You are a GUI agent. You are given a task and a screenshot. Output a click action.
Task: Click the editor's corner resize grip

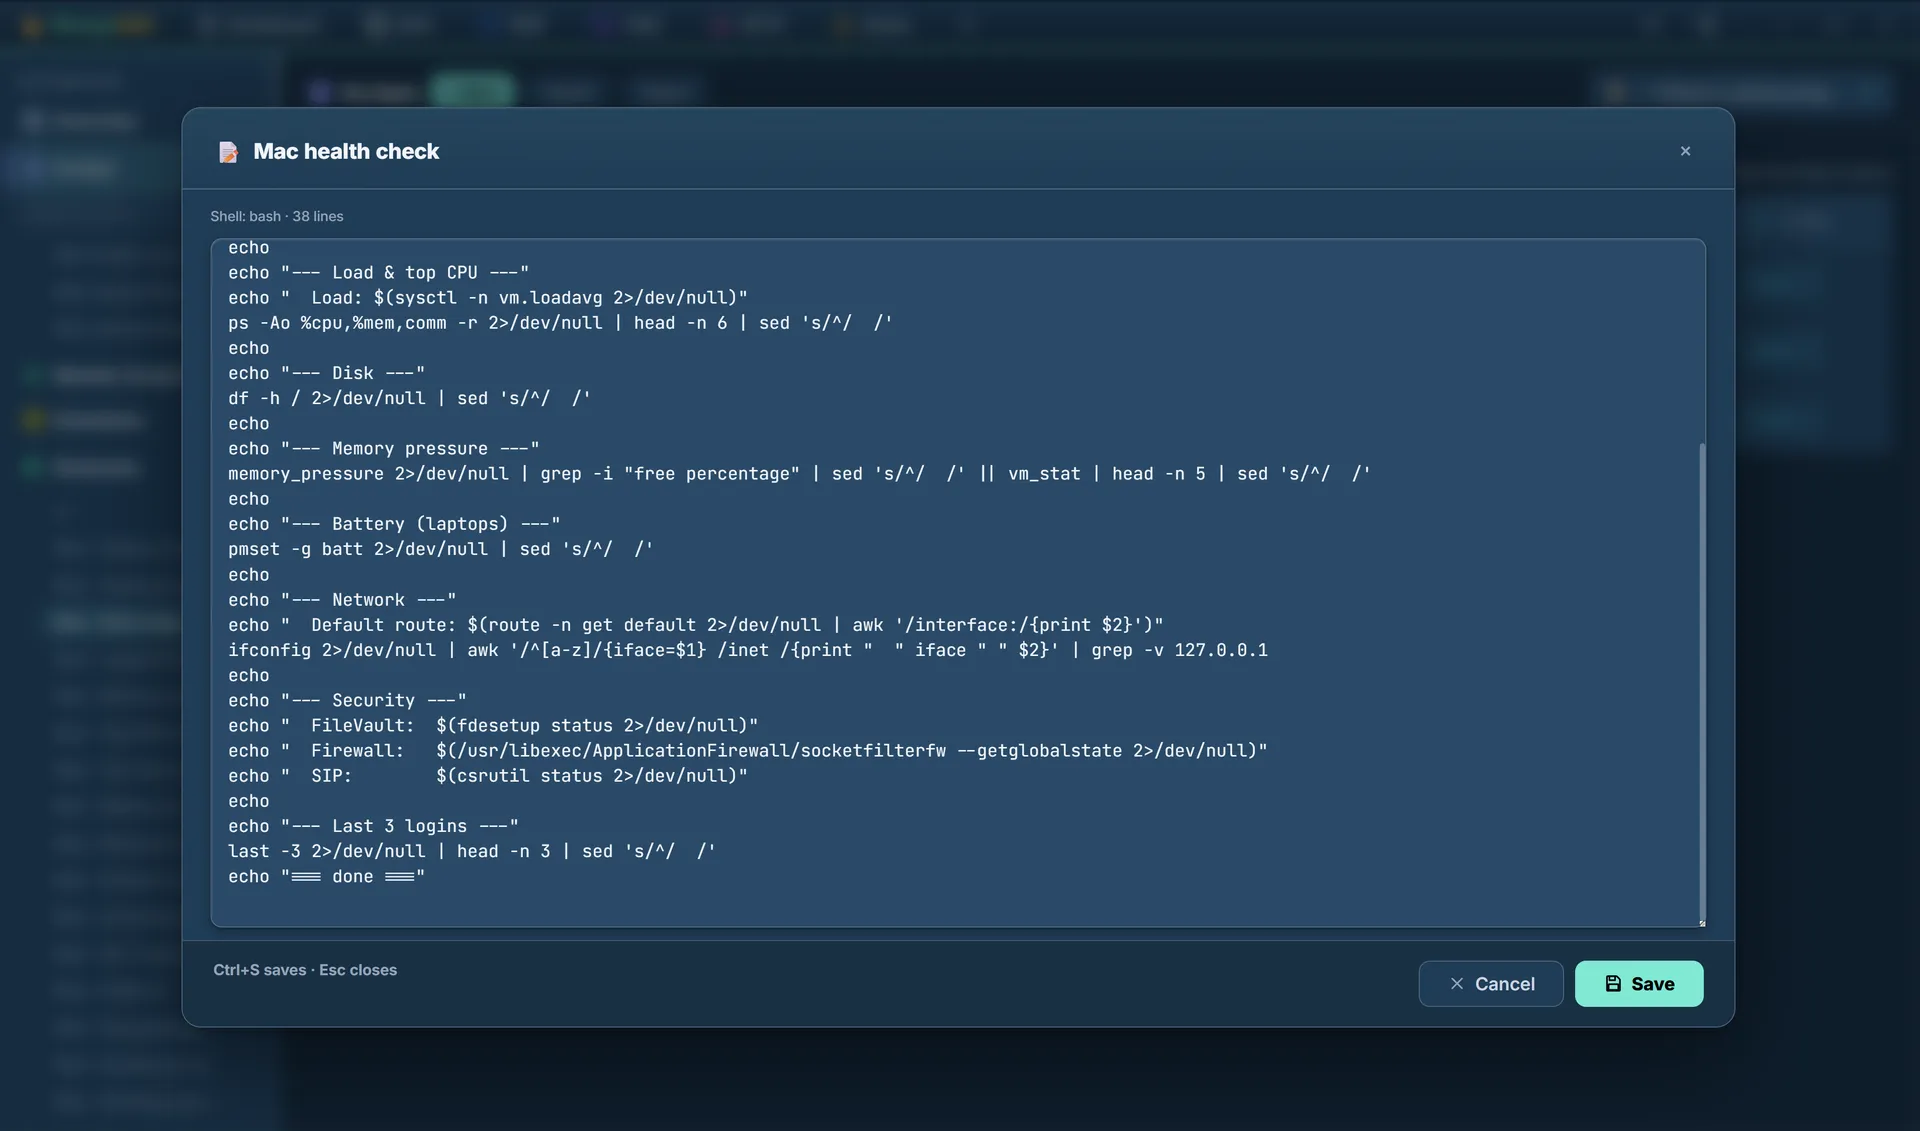coord(1701,922)
